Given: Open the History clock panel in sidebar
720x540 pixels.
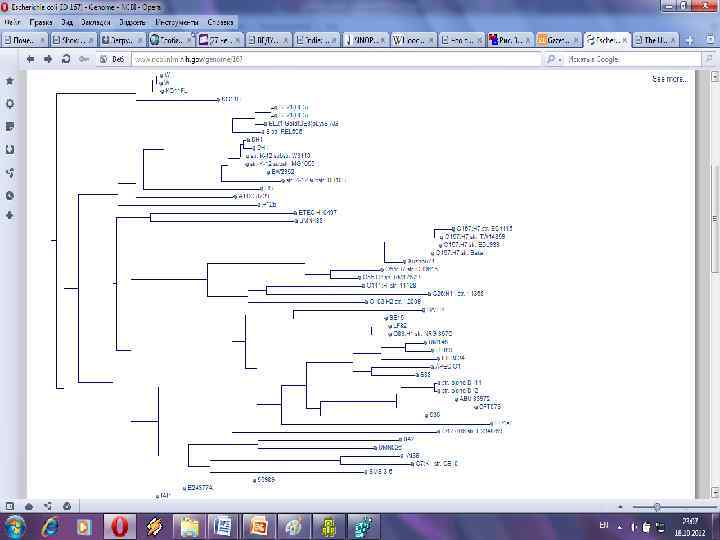Looking at the screenshot, I should (10, 195).
